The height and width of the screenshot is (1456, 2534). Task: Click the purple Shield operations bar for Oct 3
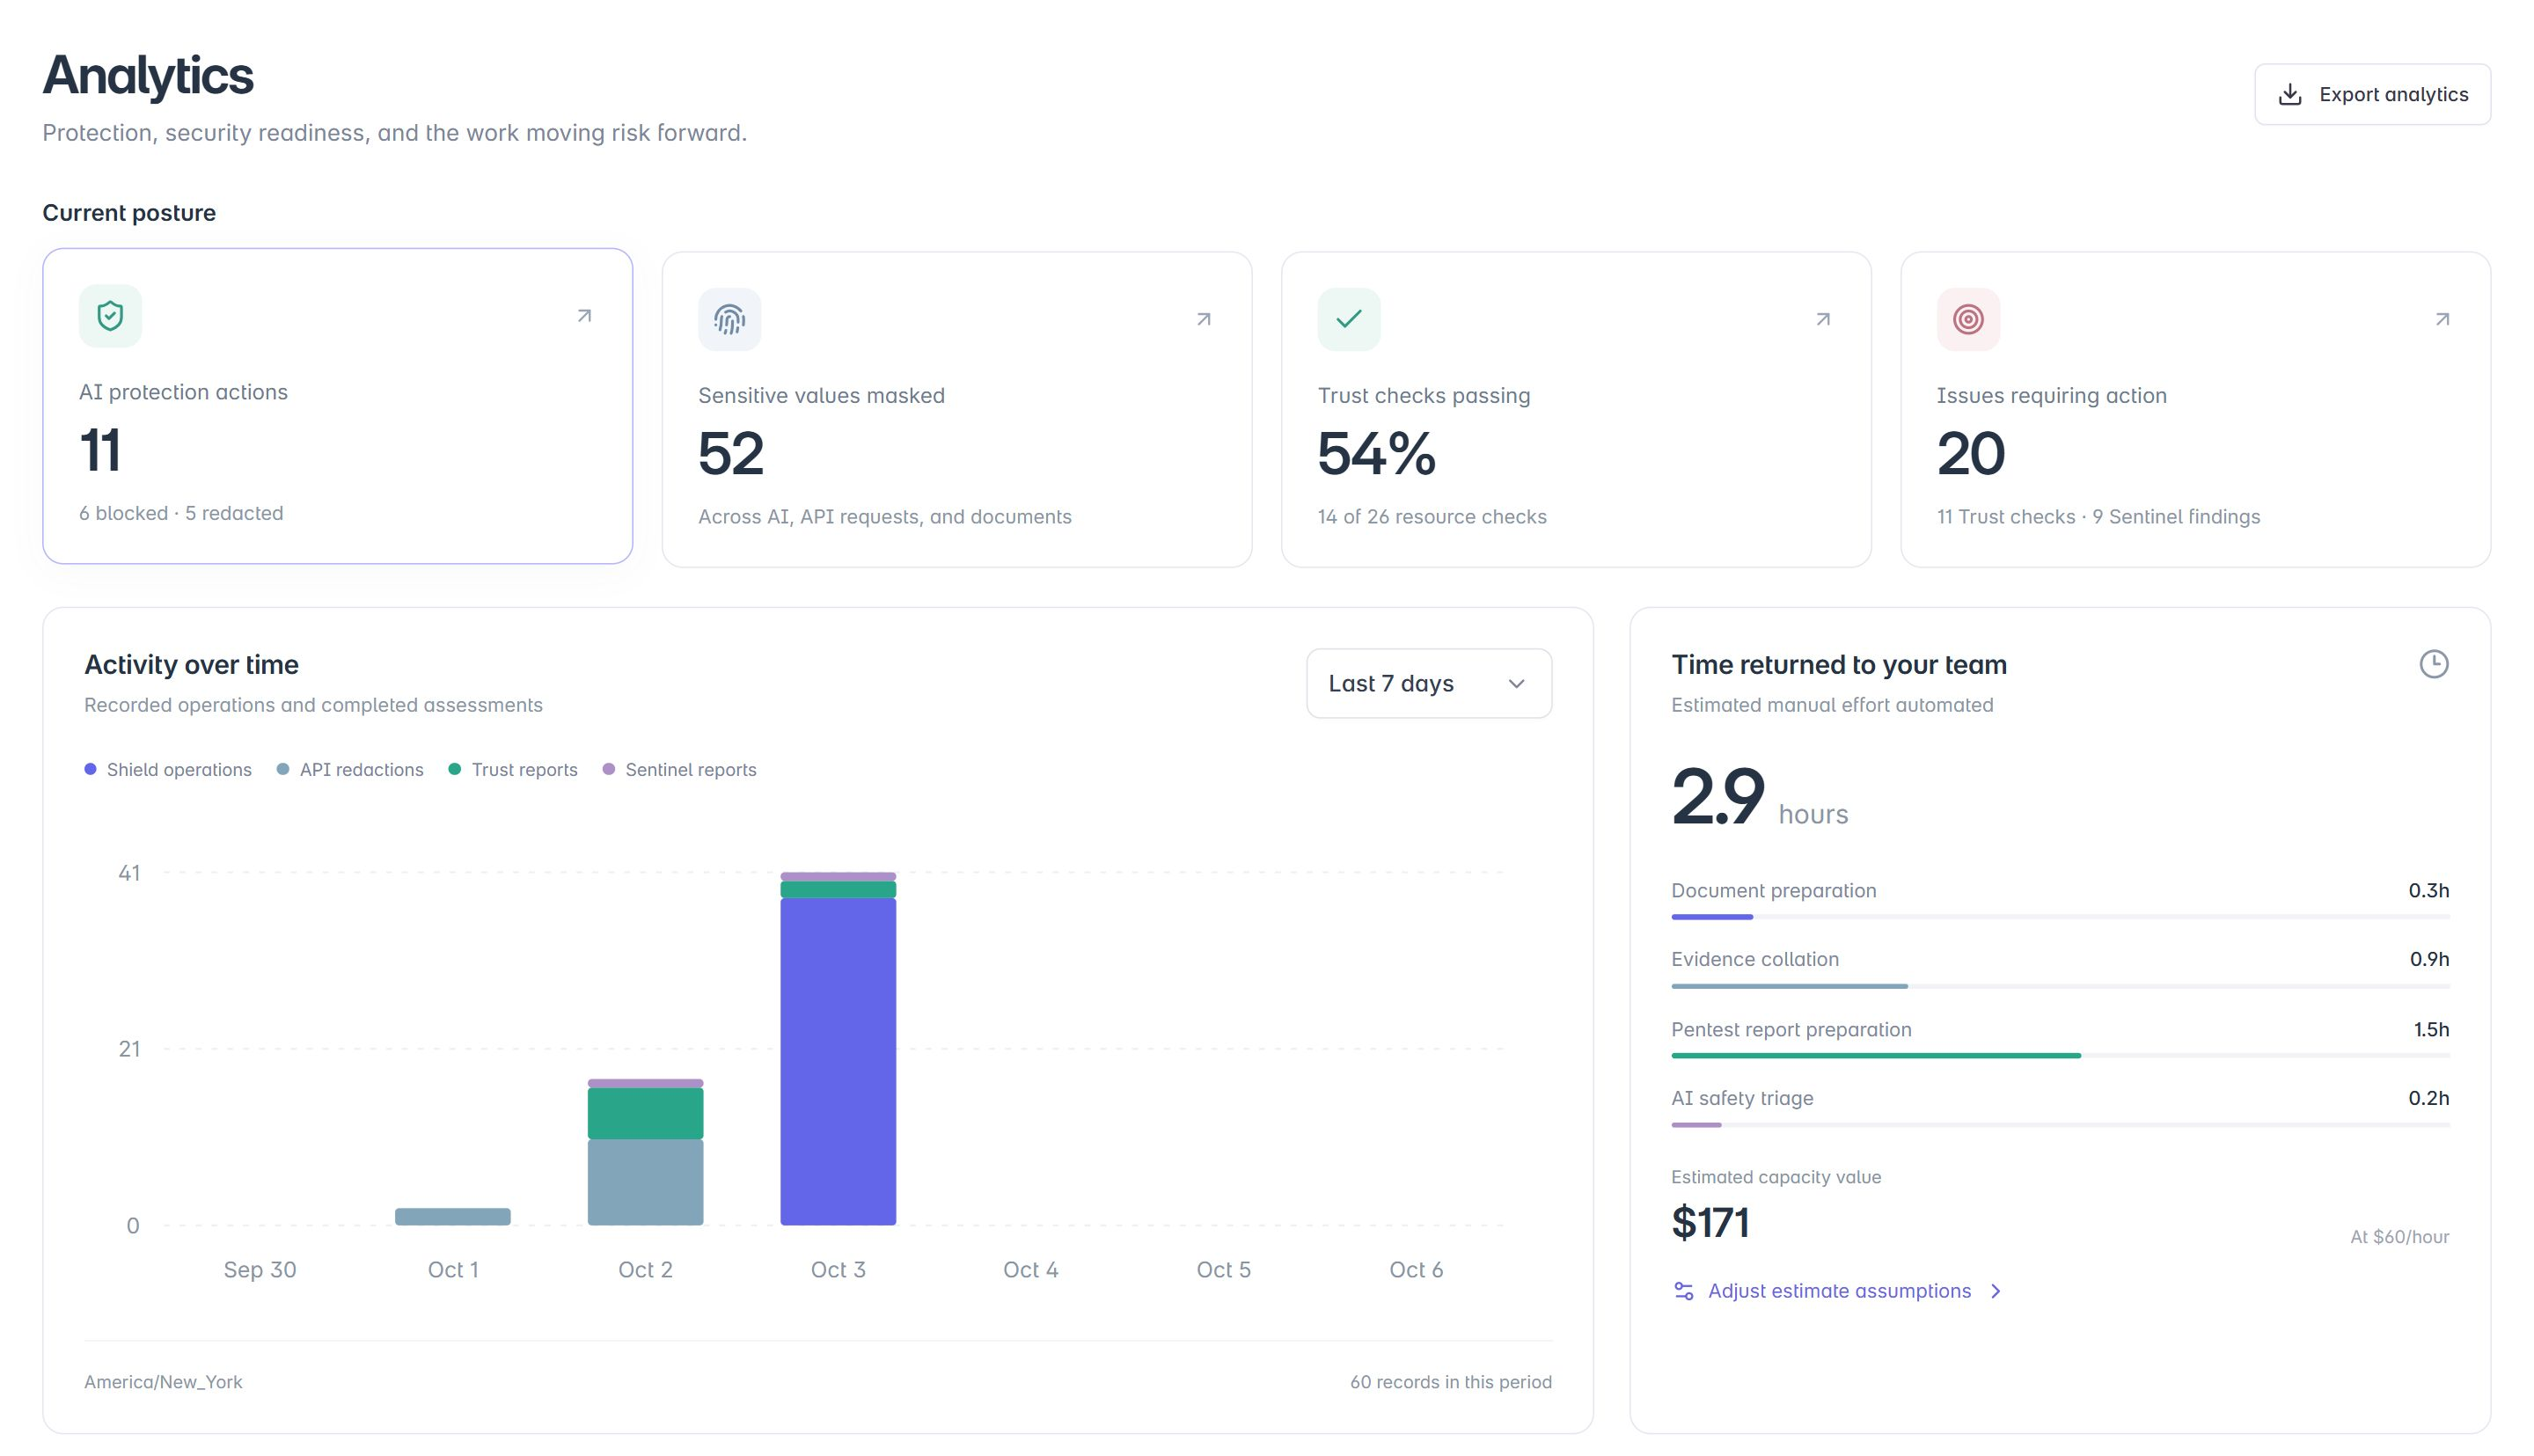[838, 1061]
